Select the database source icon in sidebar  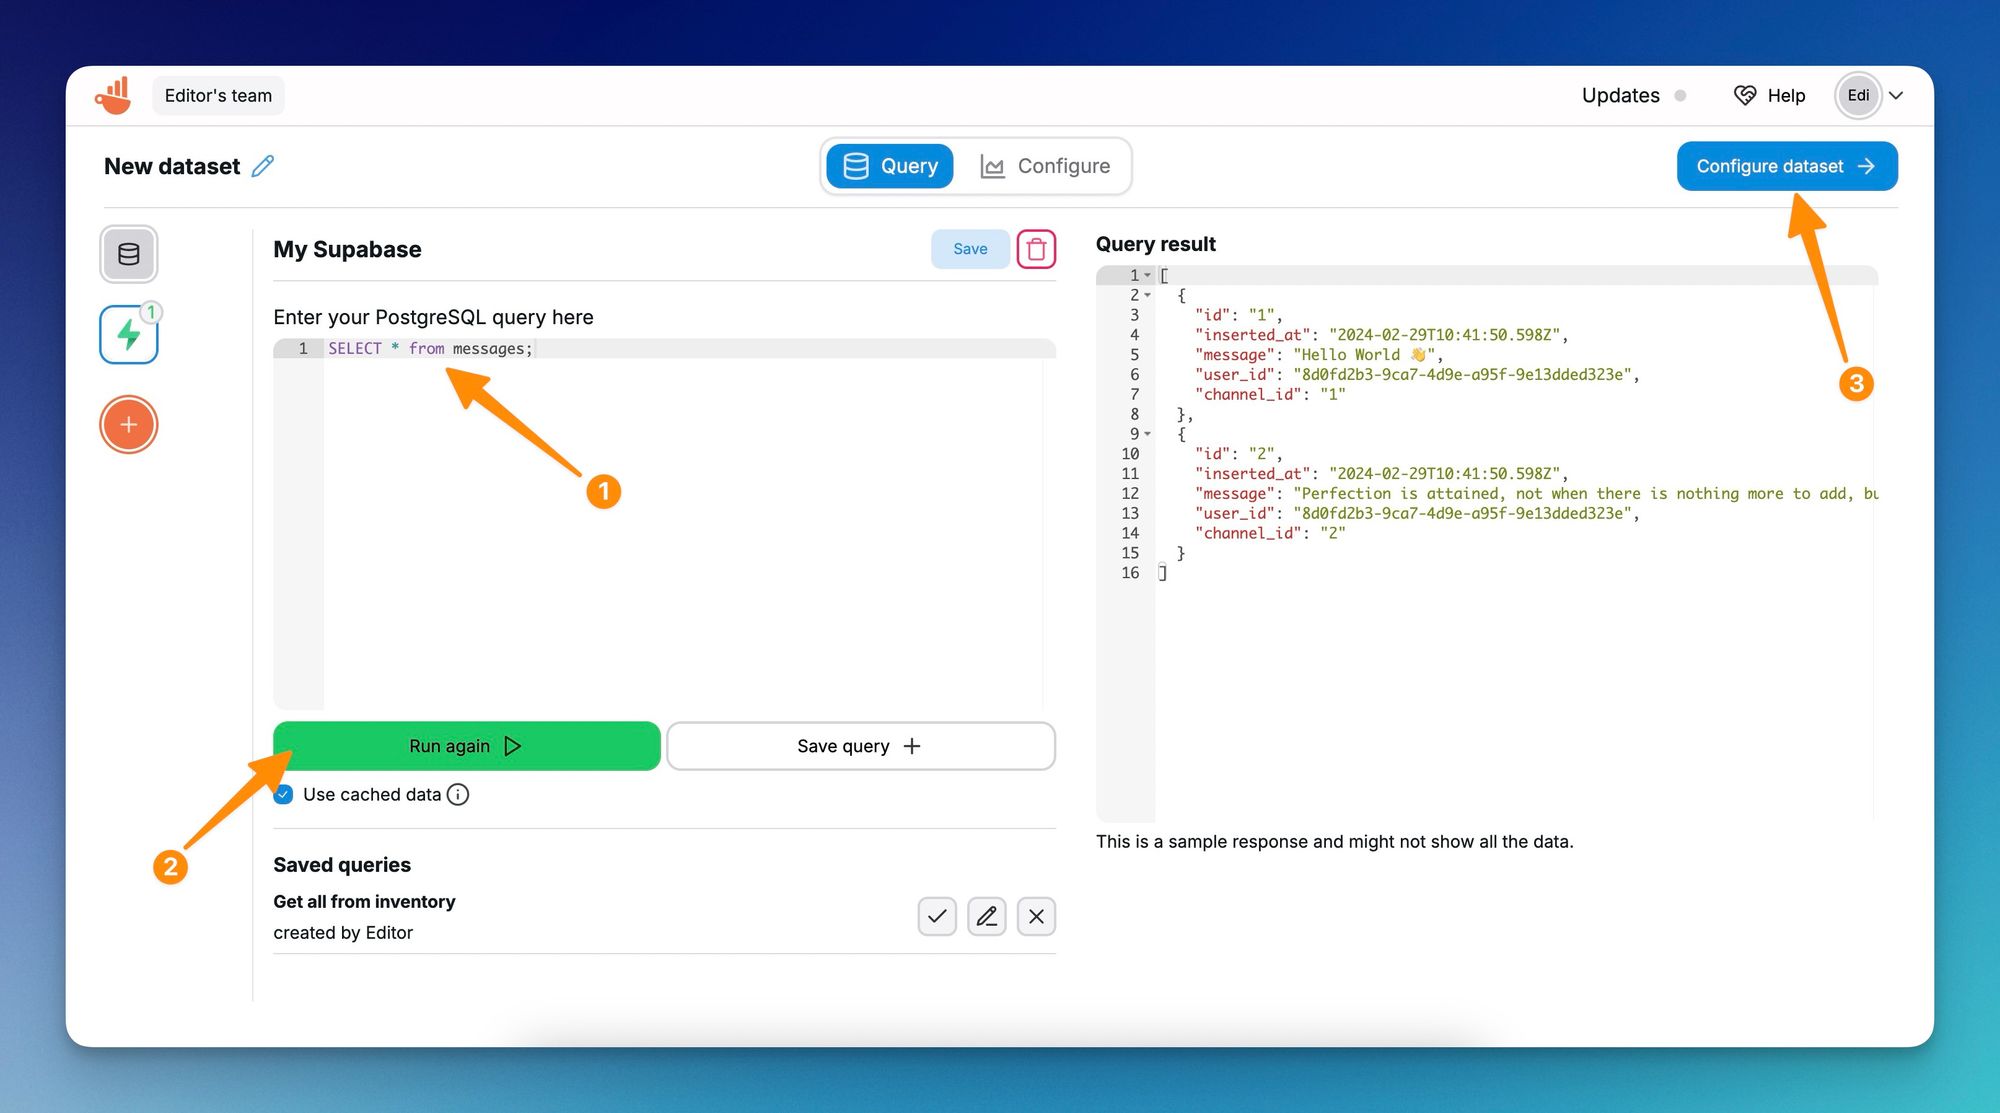tap(129, 254)
